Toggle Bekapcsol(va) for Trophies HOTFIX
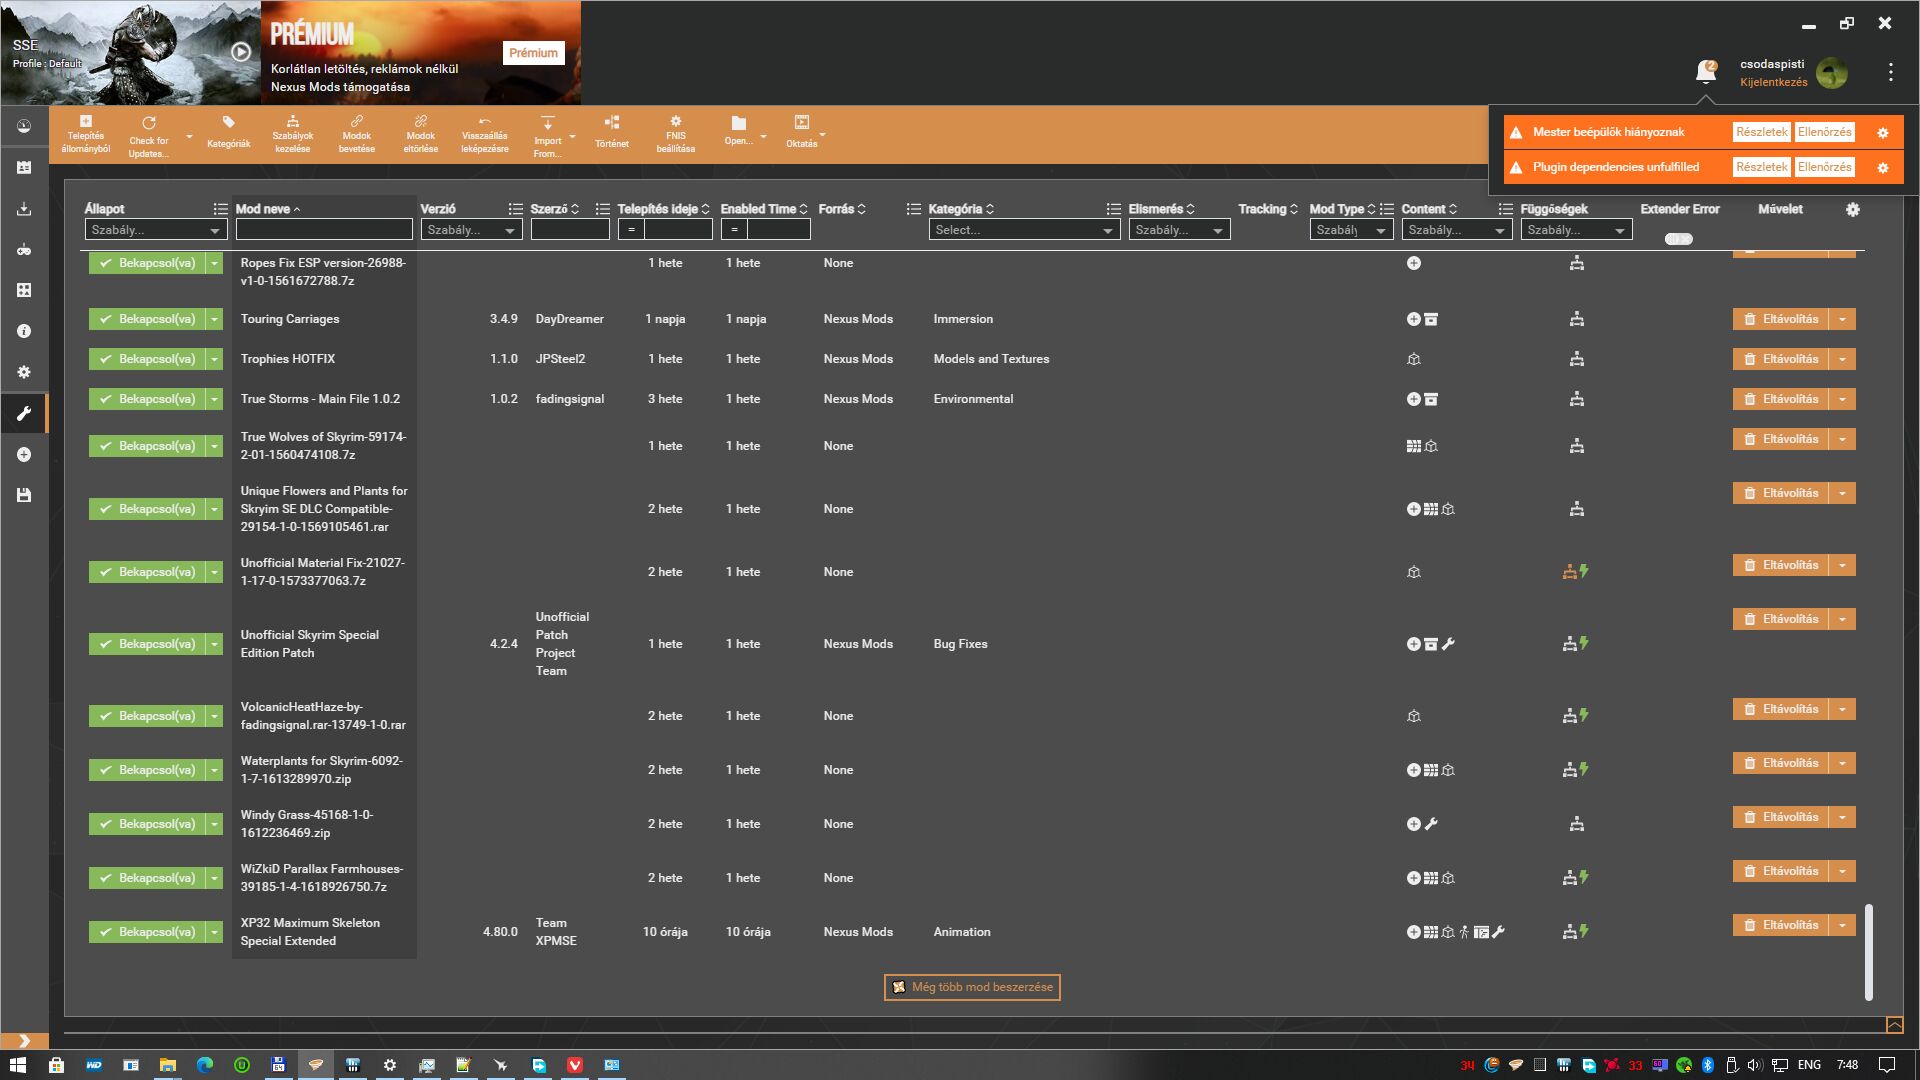The width and height of the screenshot is (1920, 1080). click(145, 359)
